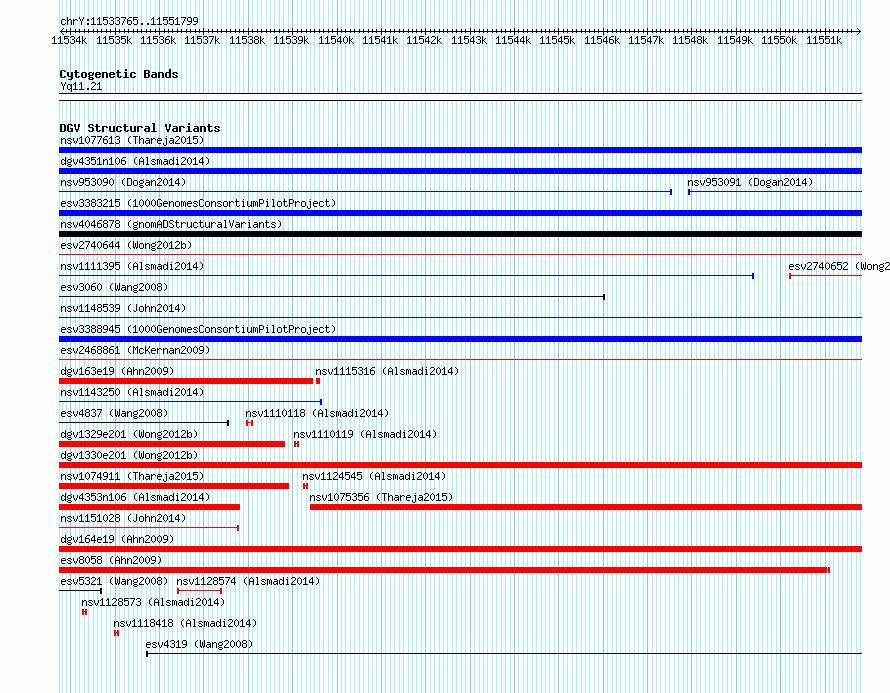Click nsv1111395 (Alsmadi2014) label
This screenshot has height=693, width=890.
(132, 266)
